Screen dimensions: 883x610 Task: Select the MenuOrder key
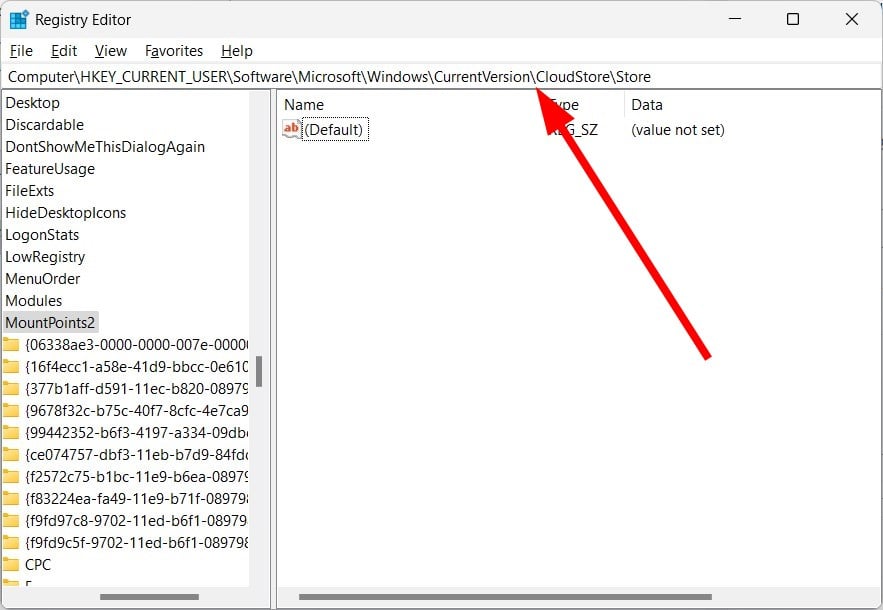(x=43, y=279)
